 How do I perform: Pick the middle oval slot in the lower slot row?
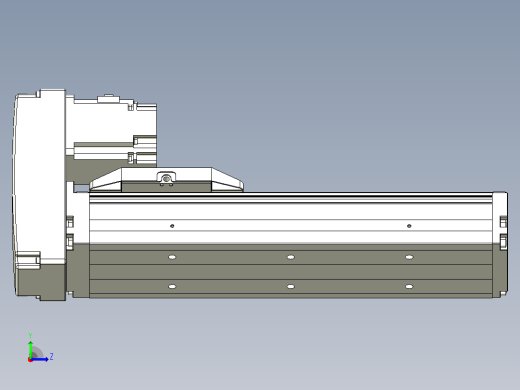coord(291,286)
